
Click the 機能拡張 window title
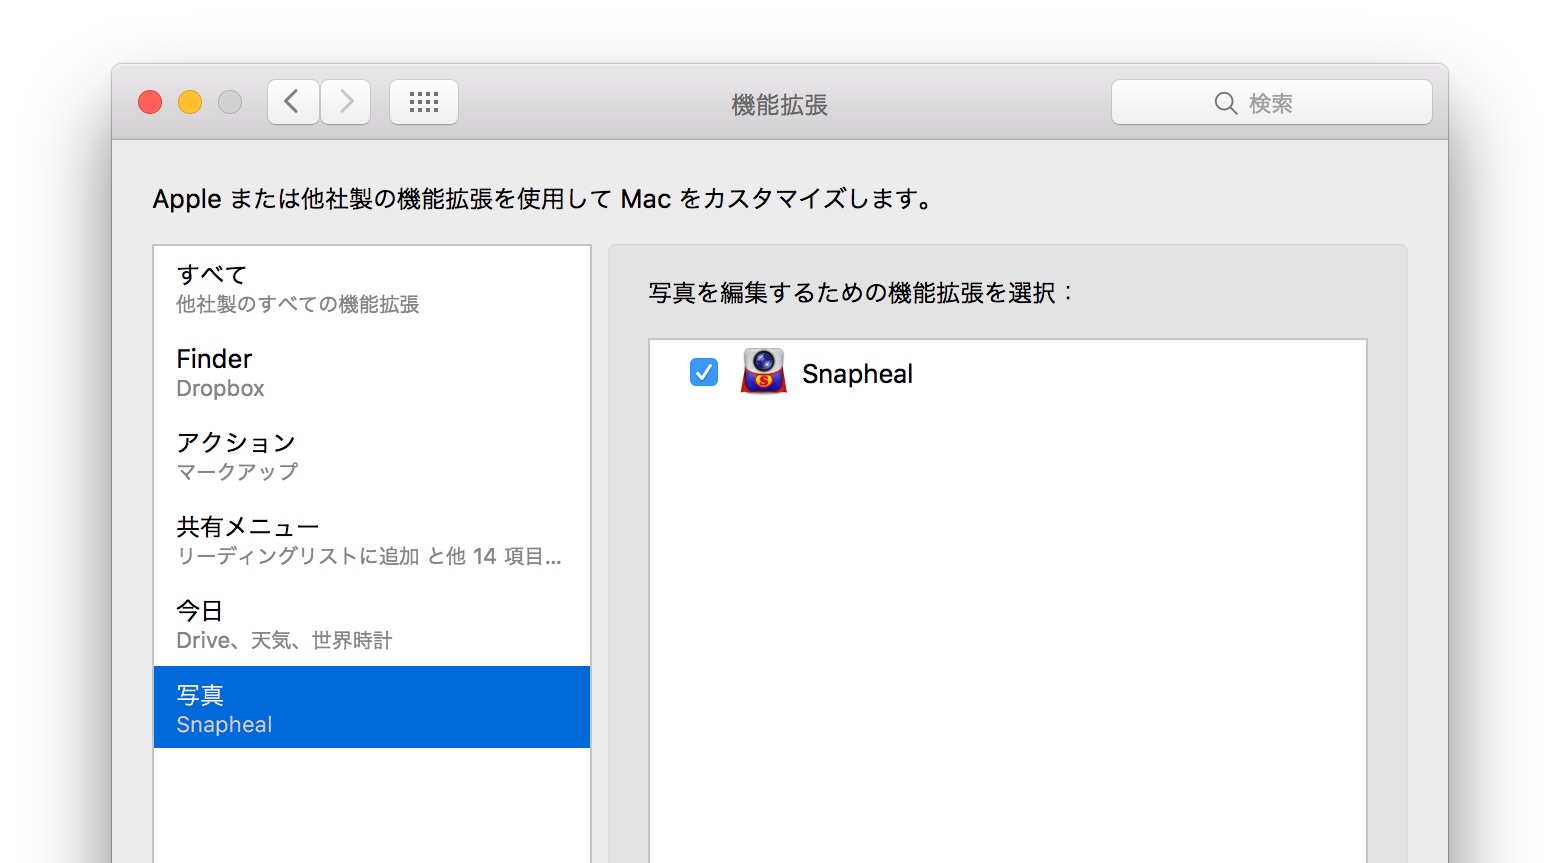pos(780,104)
